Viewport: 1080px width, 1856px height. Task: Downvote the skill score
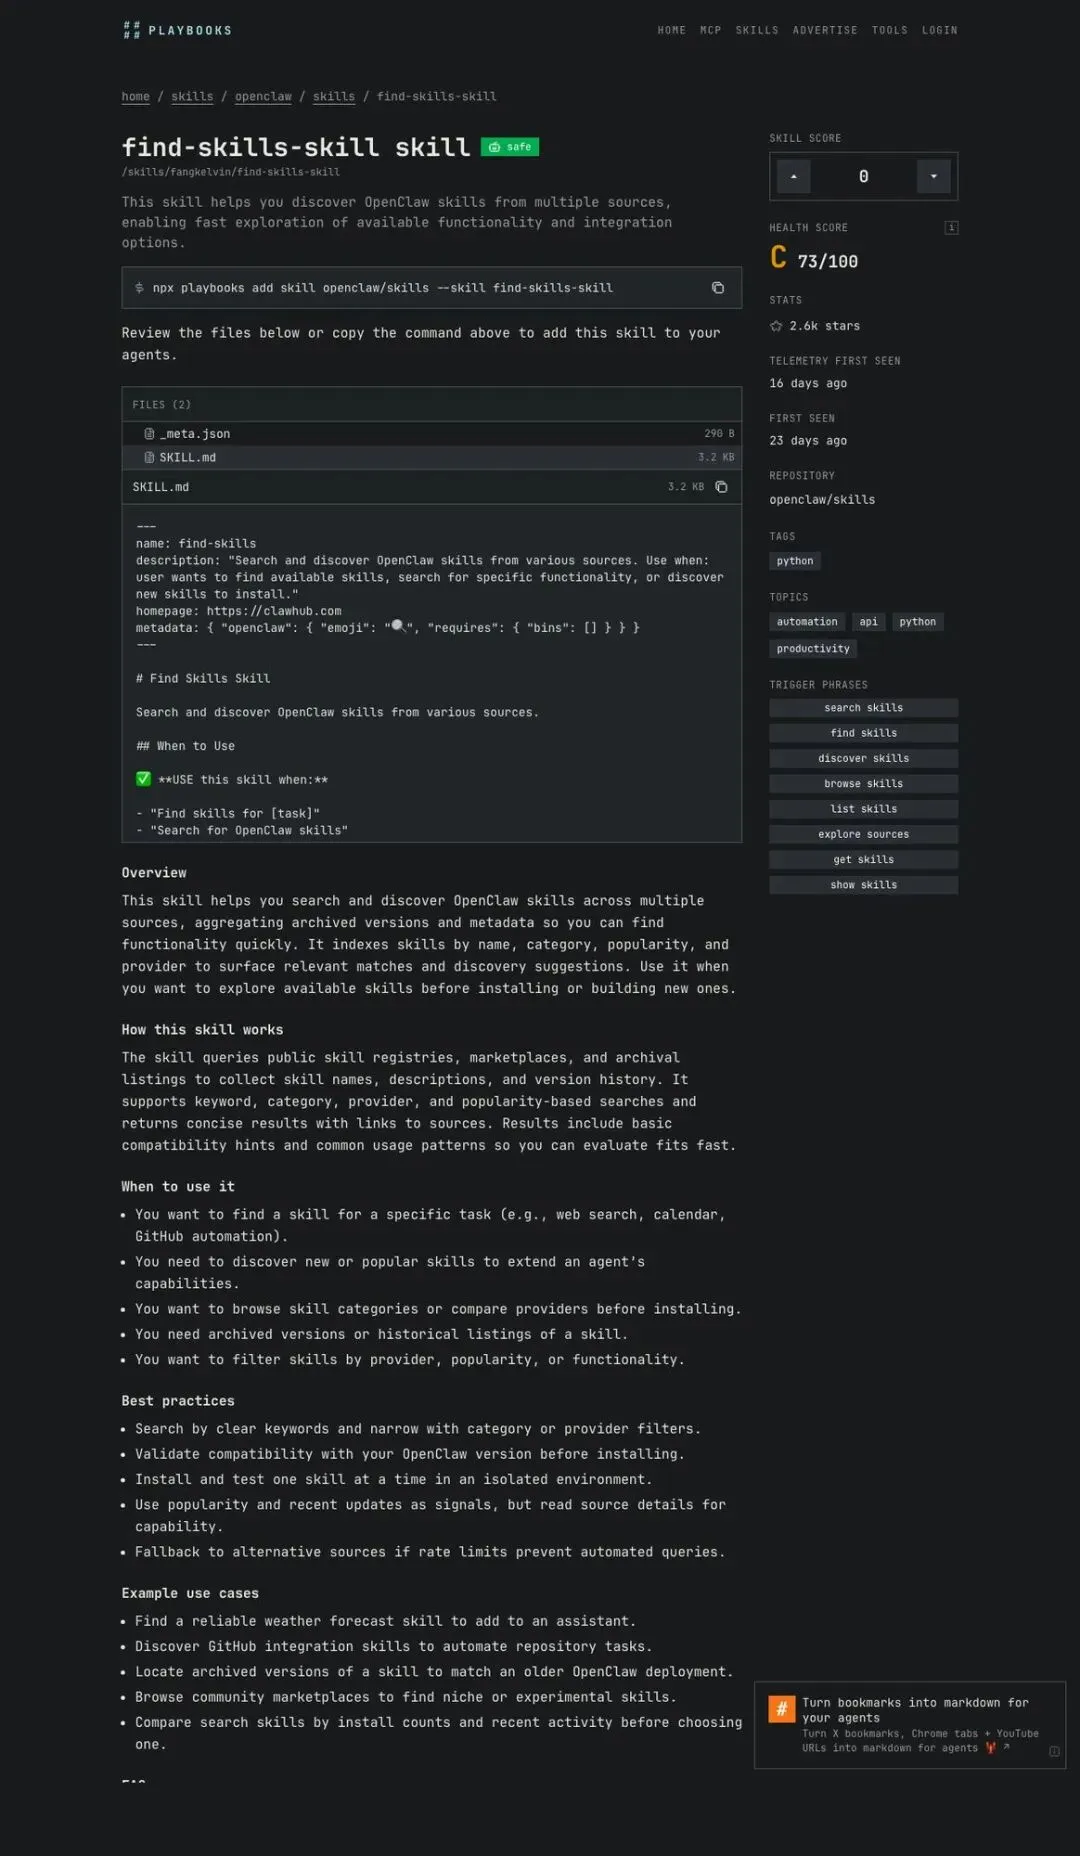tap(934, 177)
